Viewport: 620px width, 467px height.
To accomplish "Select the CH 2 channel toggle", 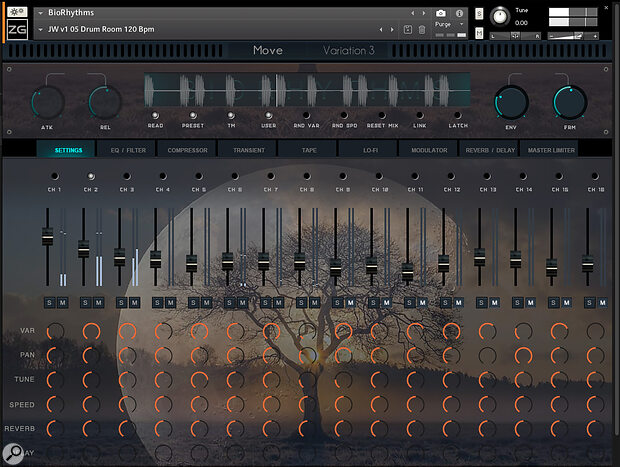I will click(x=91, y=176).
